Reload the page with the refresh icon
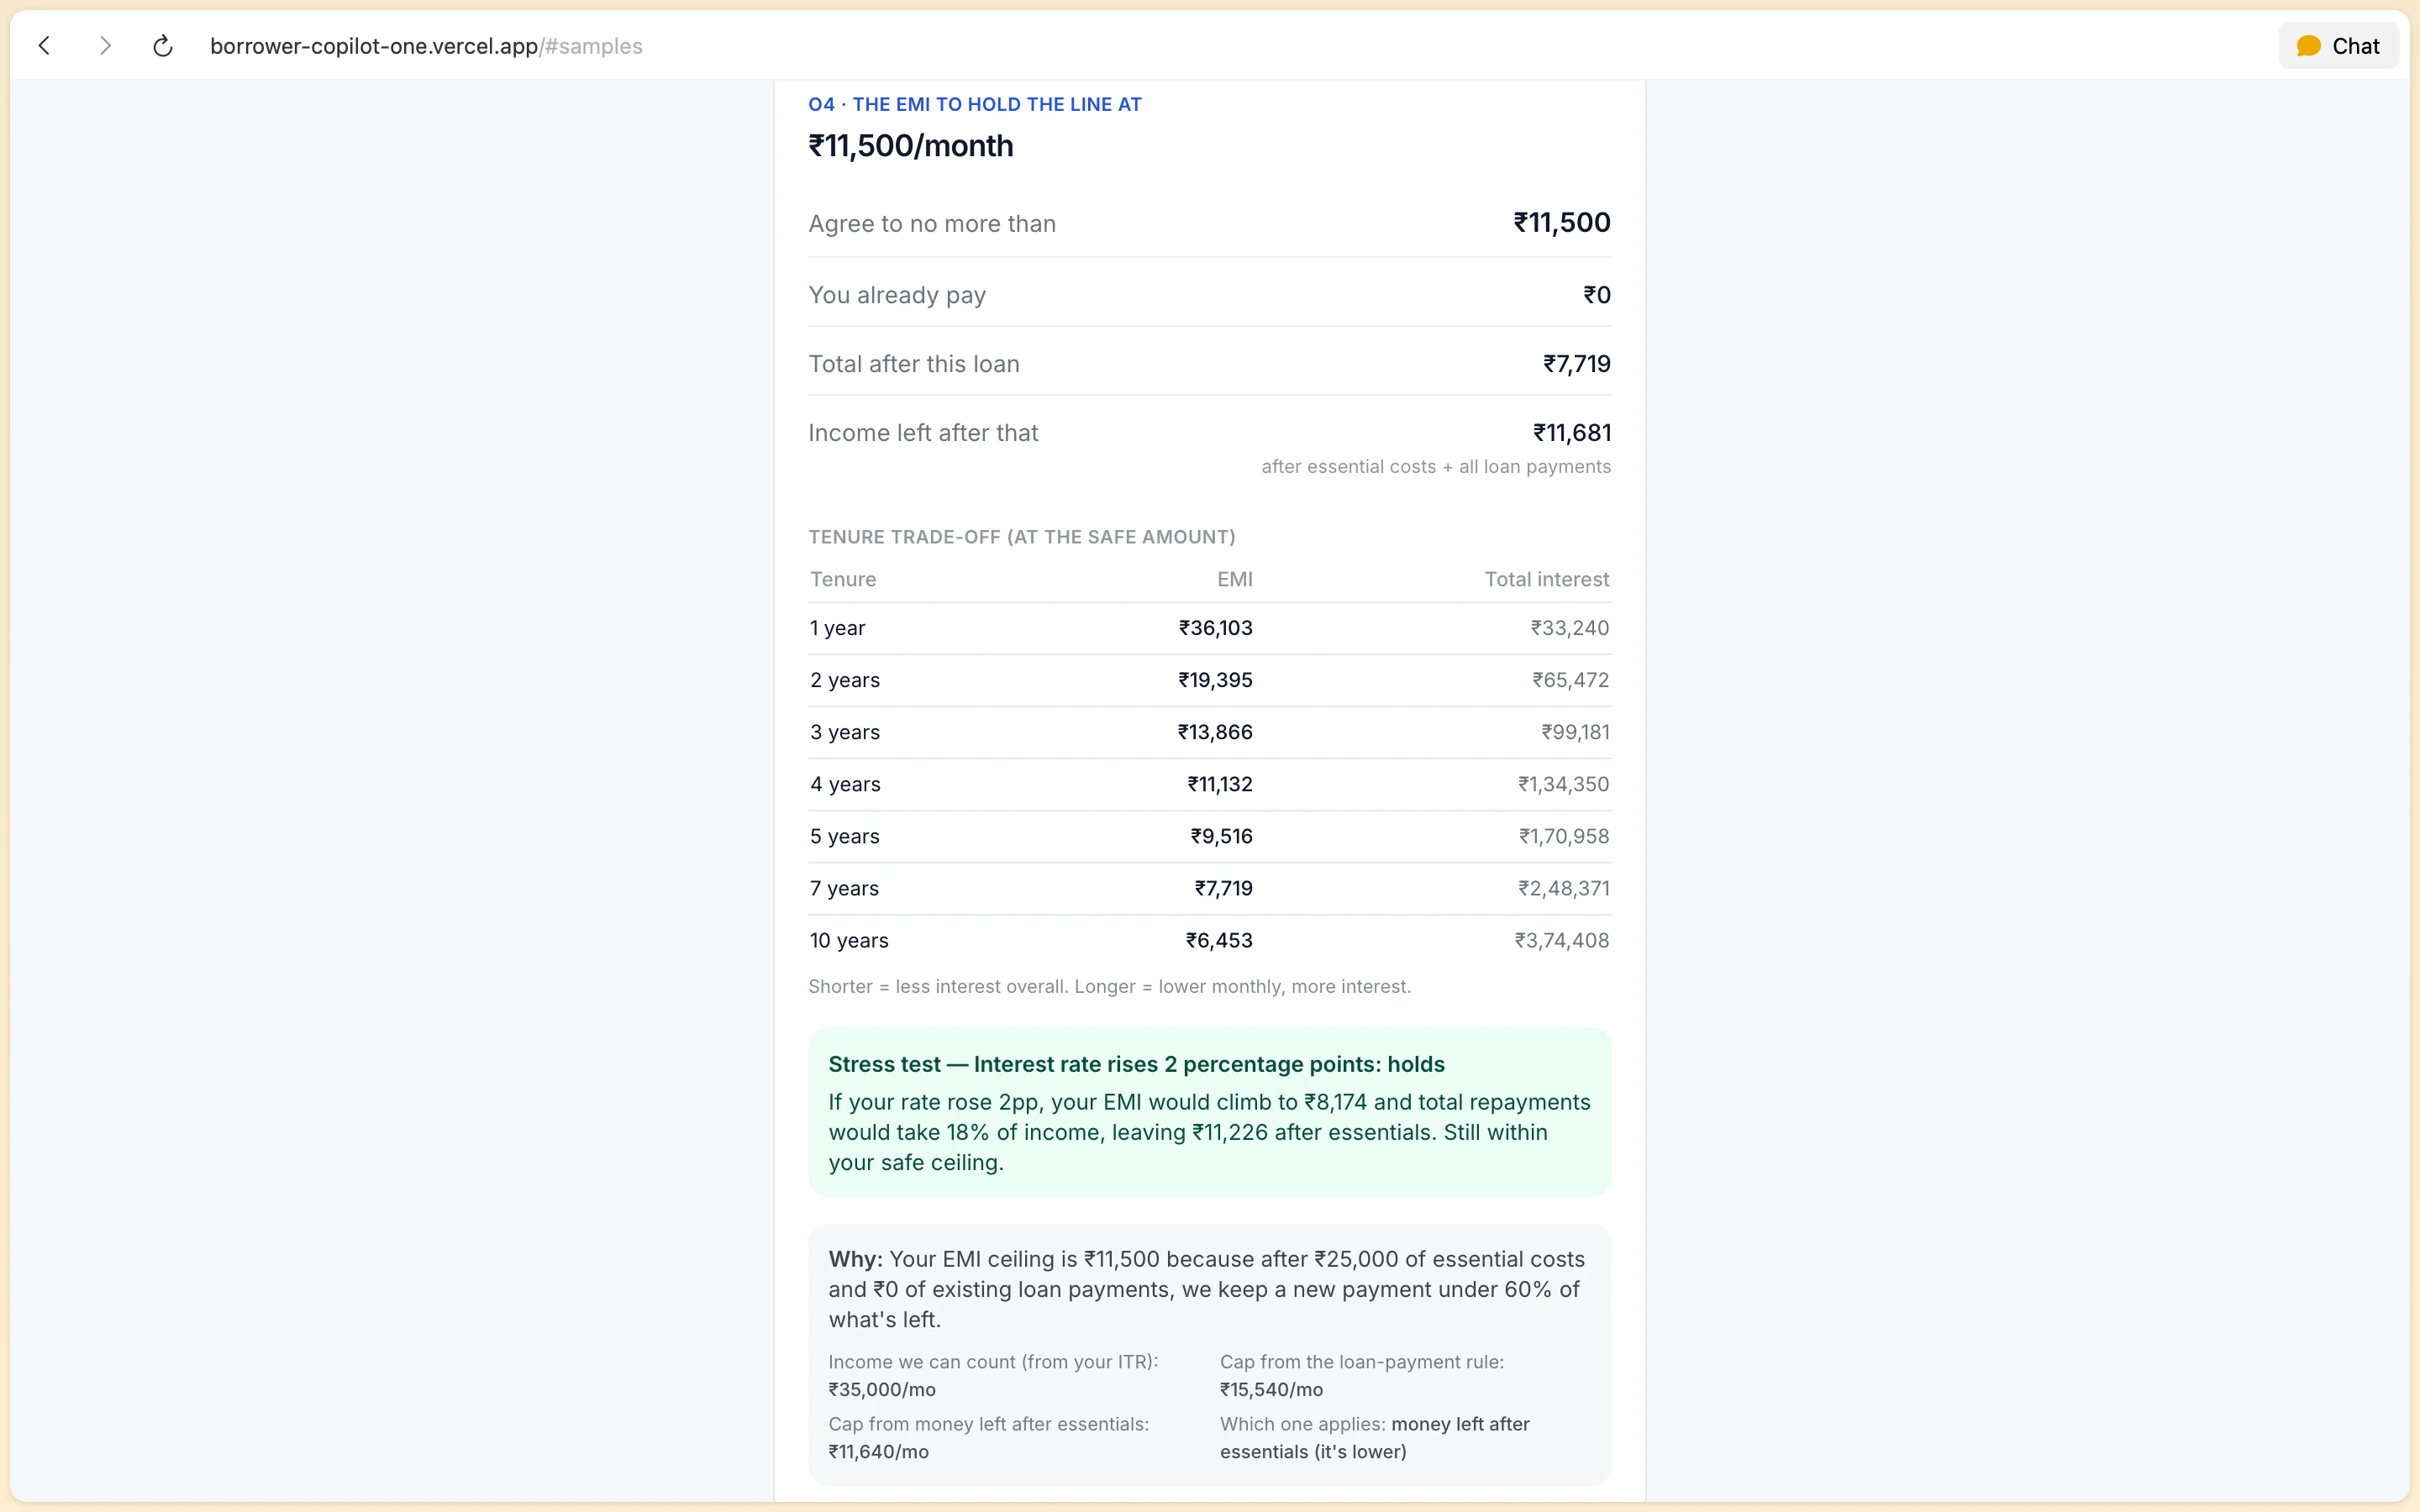The height and width of the screenshot is (1512, 2420). (x=163, y=46)
